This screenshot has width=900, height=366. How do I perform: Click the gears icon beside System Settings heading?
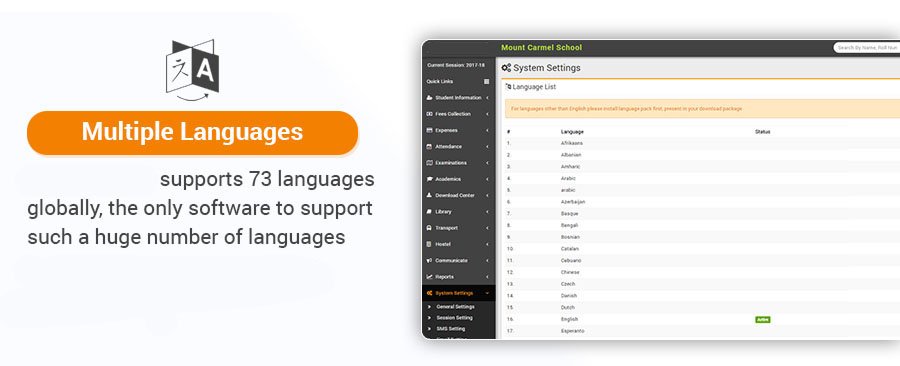click(x=506, y=68)
